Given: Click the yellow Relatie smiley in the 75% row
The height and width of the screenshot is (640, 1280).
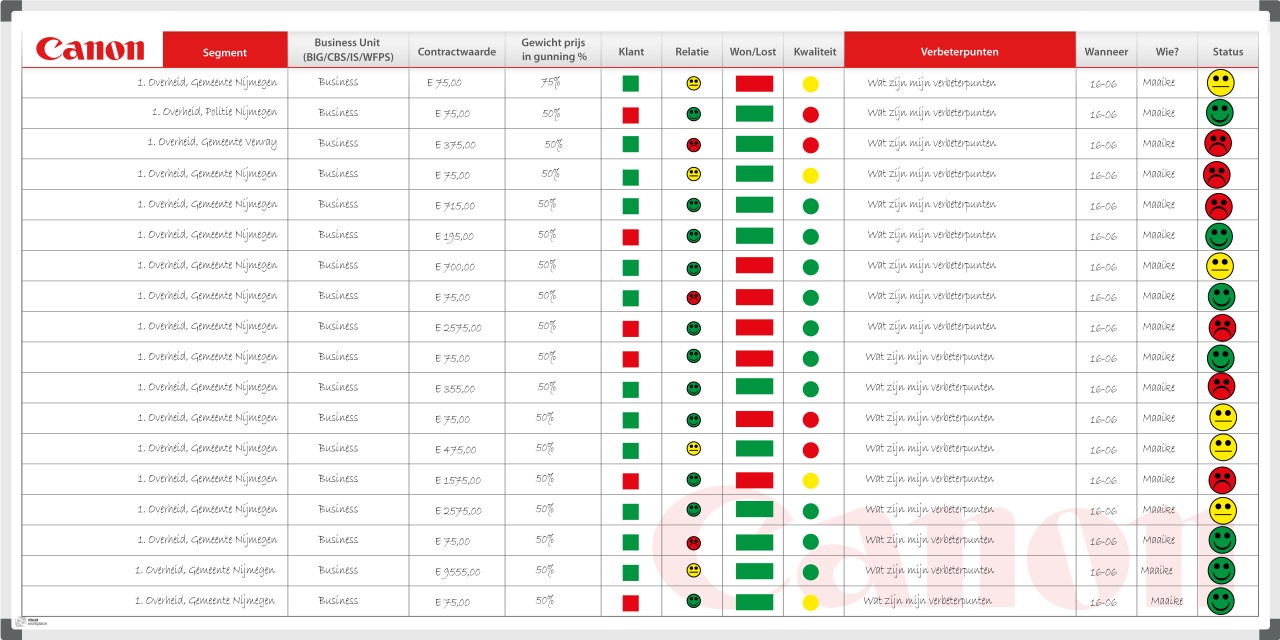Looking at the screenshot, I should pos(694,83).
